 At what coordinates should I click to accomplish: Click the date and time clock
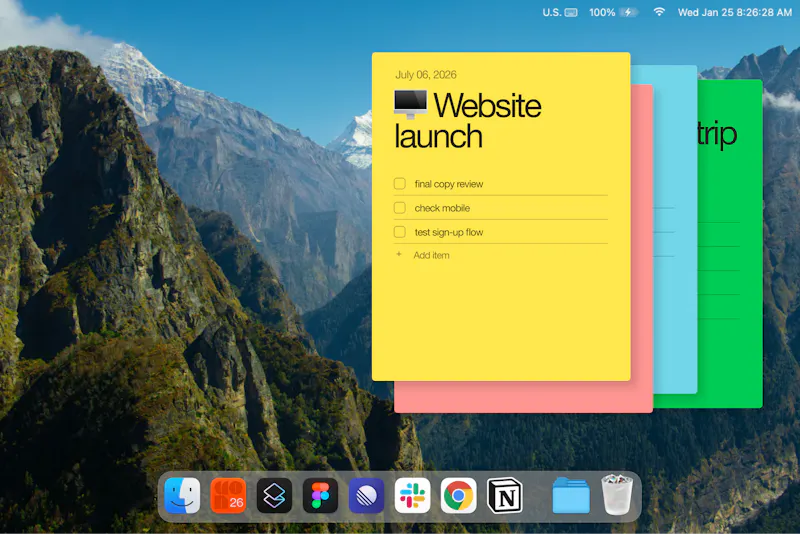click(x=735, y=12)
